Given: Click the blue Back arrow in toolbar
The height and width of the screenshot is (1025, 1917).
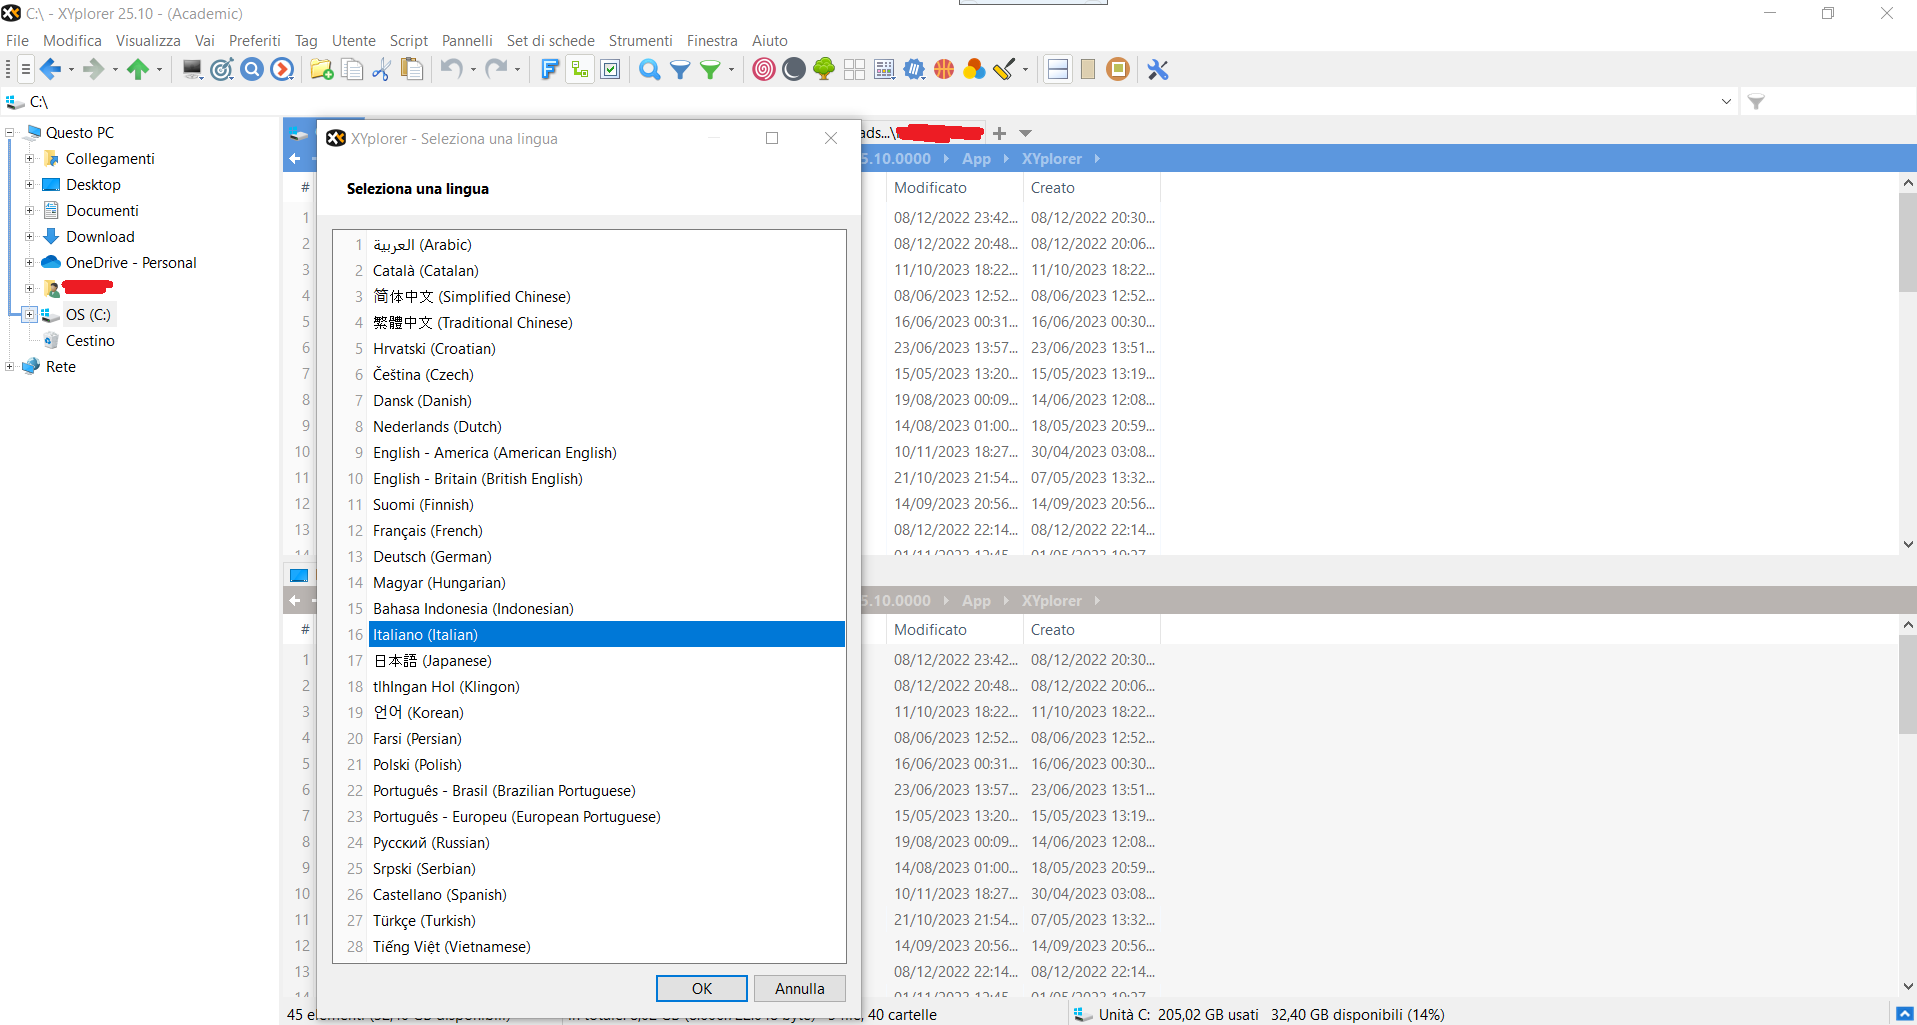Looking at the screenshot, I should click(x=50, y=69).
